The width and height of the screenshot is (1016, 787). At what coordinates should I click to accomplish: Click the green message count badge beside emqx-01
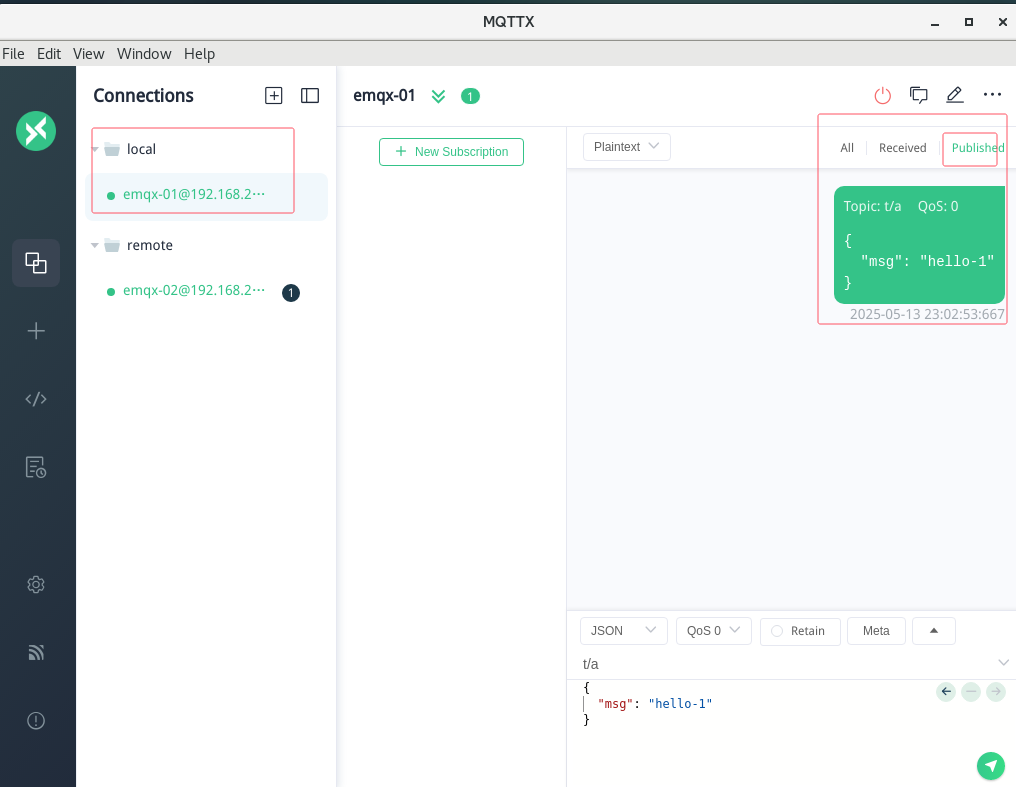click(470, 97)
